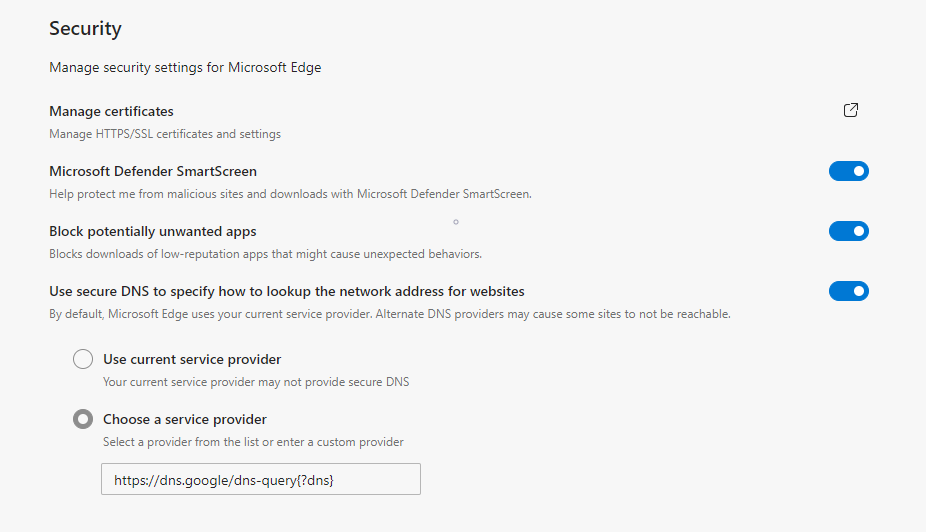The width and height of the screenshot is (926, 532).
Task: Click the SmartScreen help protect description text
Action: tap(290, 194)
